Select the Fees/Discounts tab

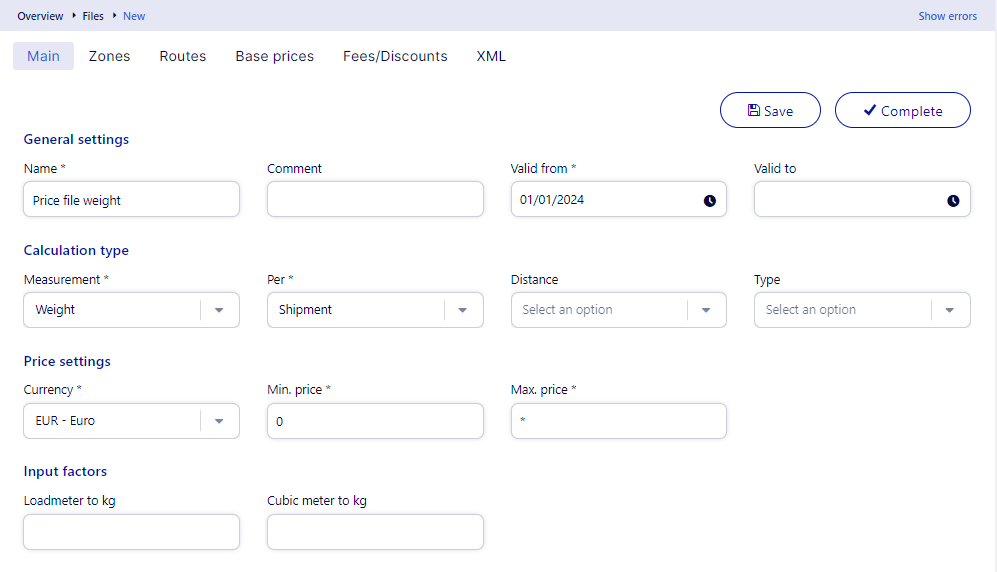click(x=395, y=56)
